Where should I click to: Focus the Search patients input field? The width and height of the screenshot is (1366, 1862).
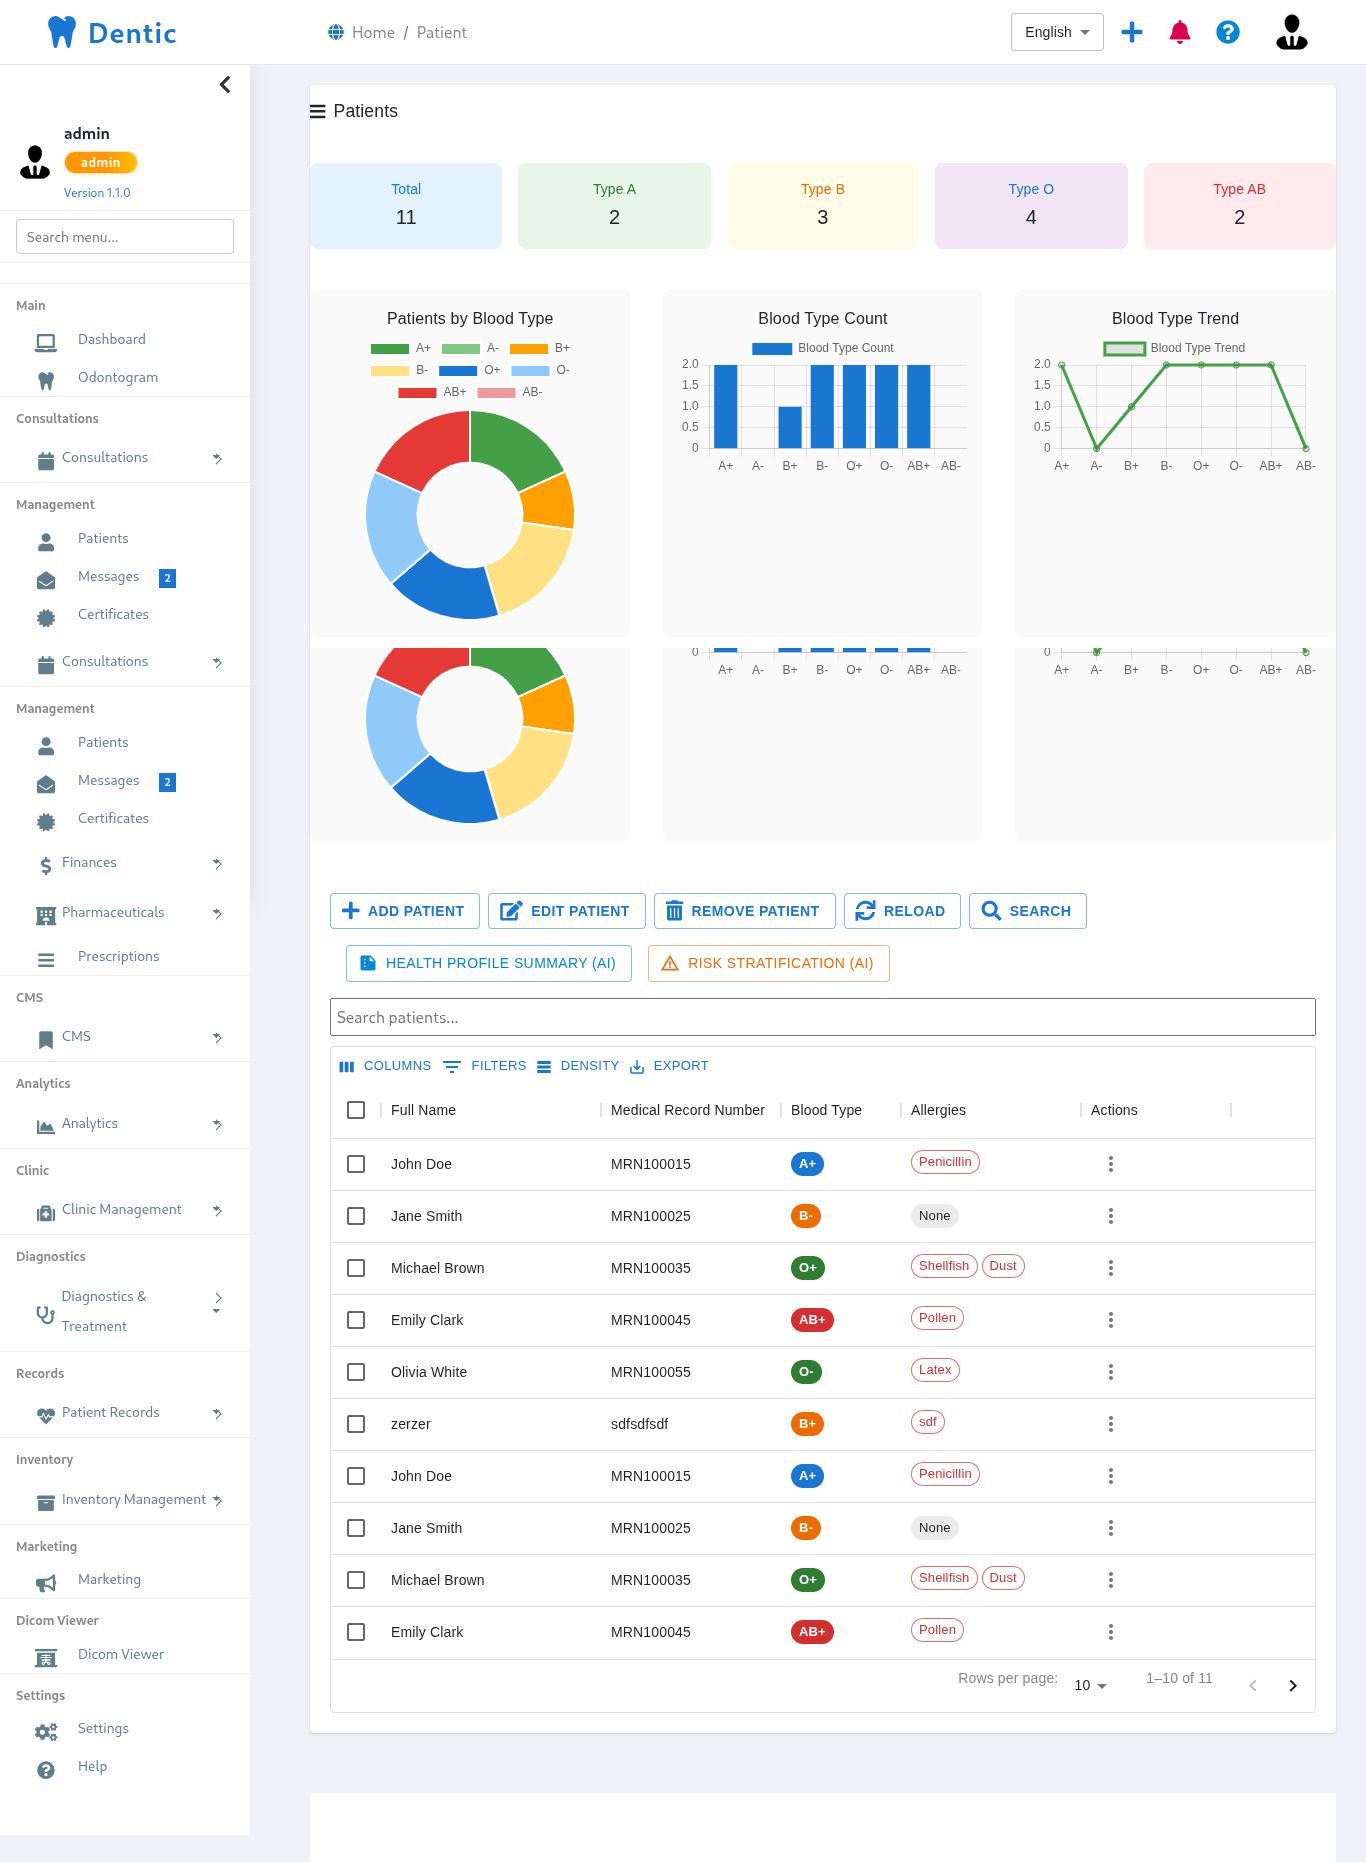click(x=822, y=1017)
